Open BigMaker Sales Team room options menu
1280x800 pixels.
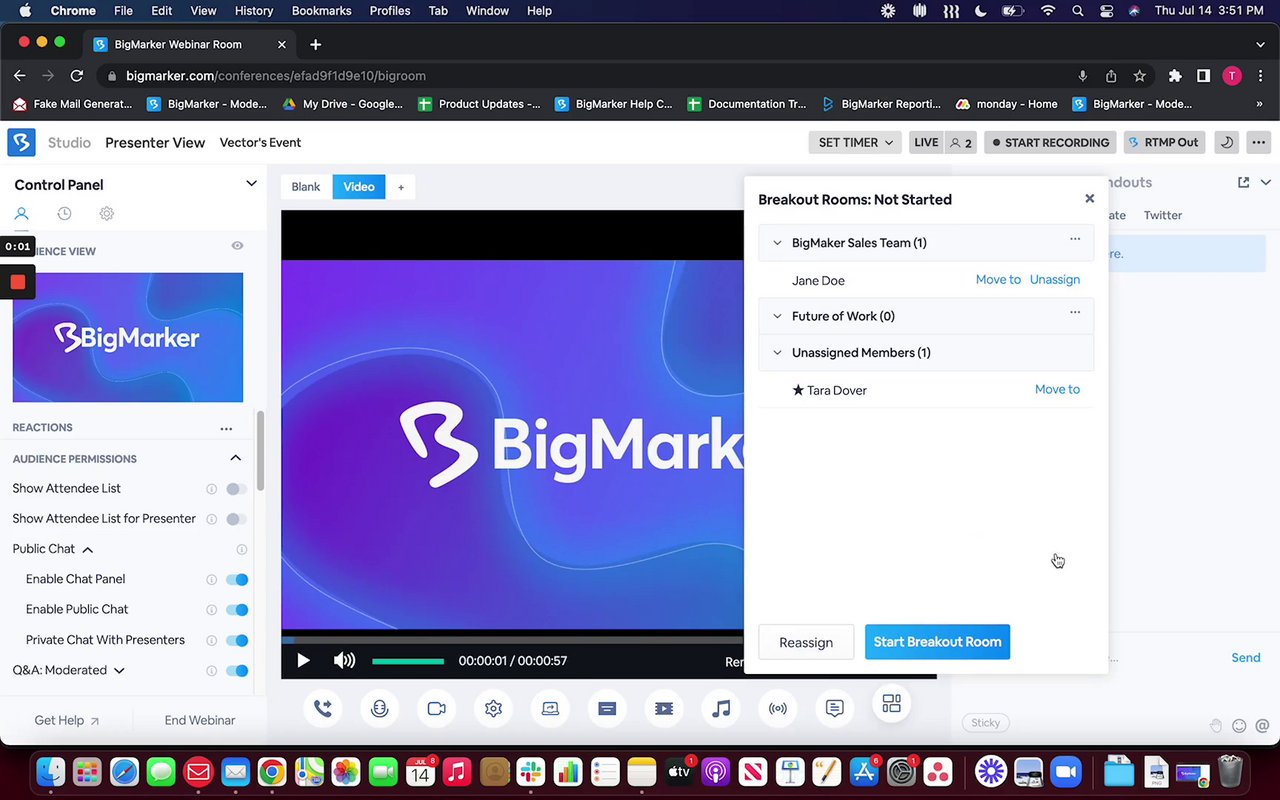(1075, 239)
